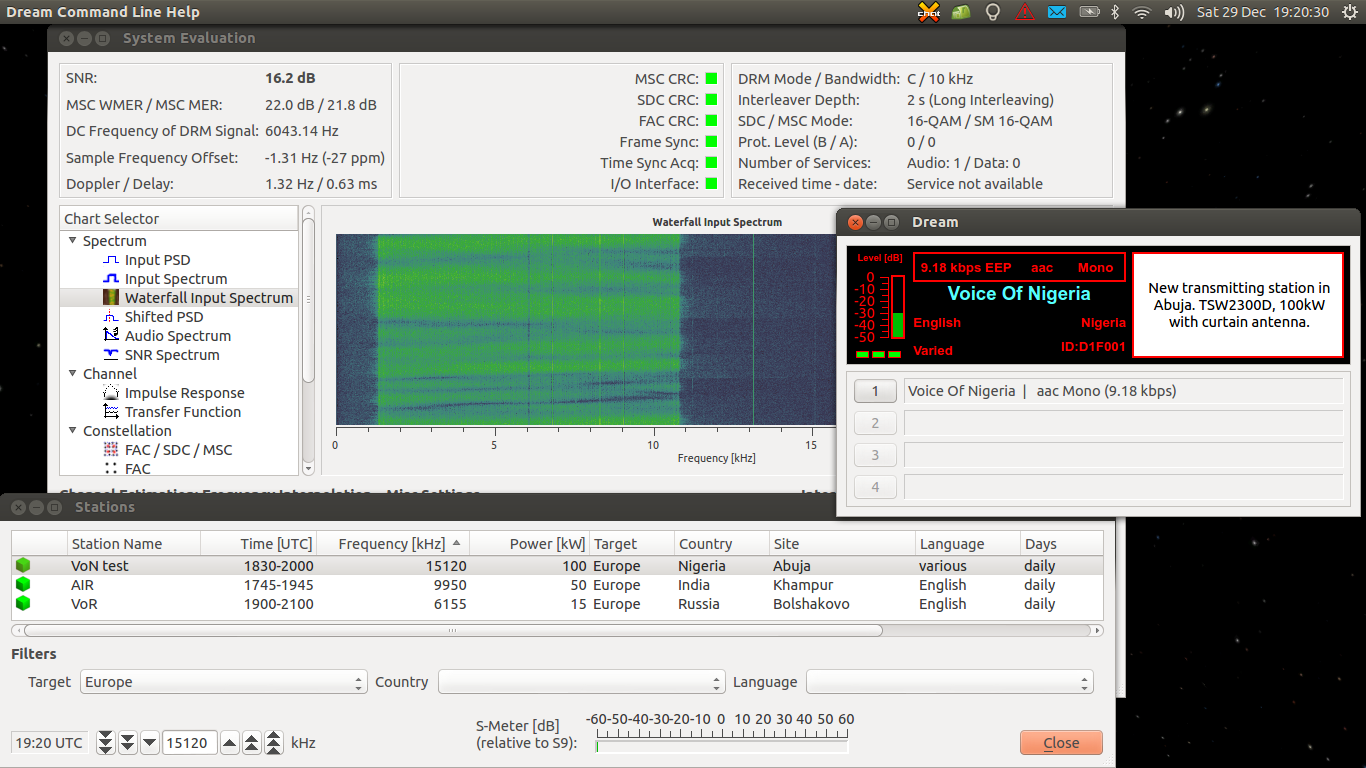Open the red warning triangle indicator
Viewport: 1366px width, 768px height.
click(1025, 12)
